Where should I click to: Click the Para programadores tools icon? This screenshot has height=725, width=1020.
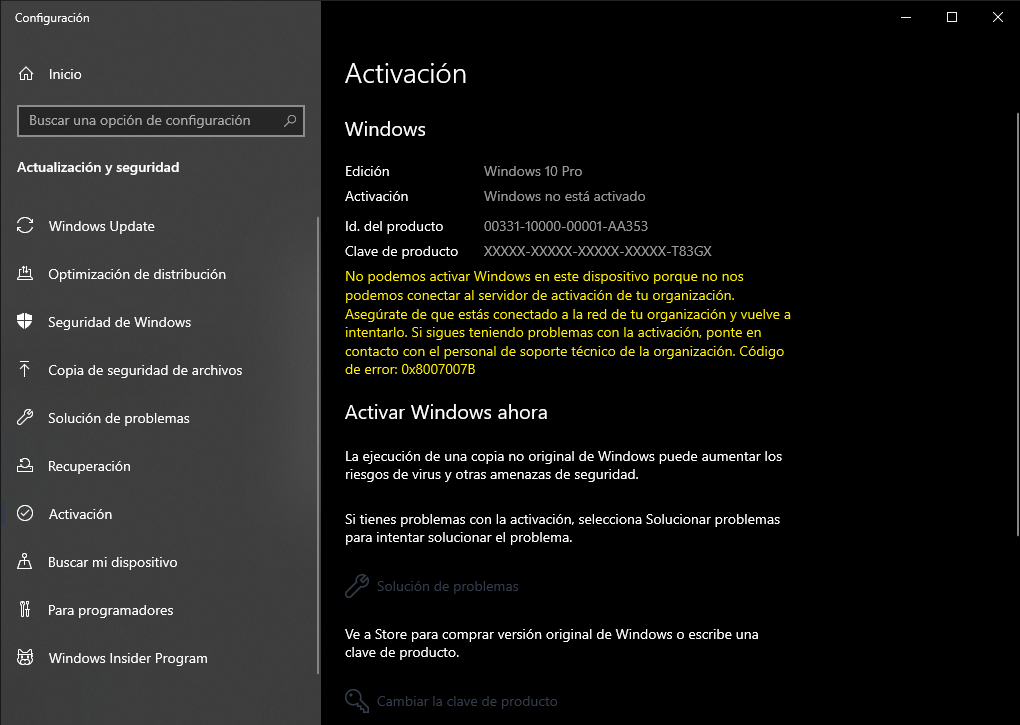coord(25,609)
